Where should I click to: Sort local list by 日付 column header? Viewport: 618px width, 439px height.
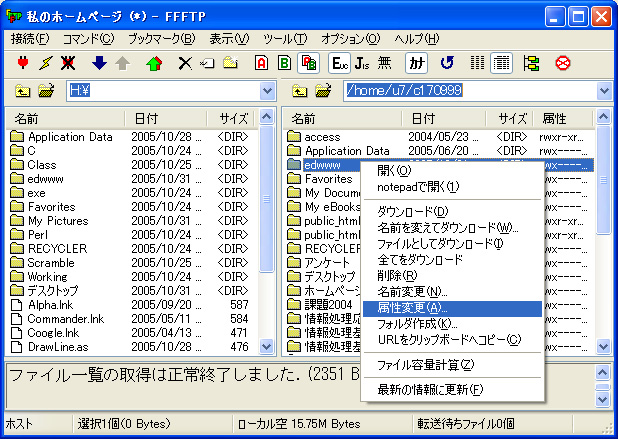[x=166, y=119]
